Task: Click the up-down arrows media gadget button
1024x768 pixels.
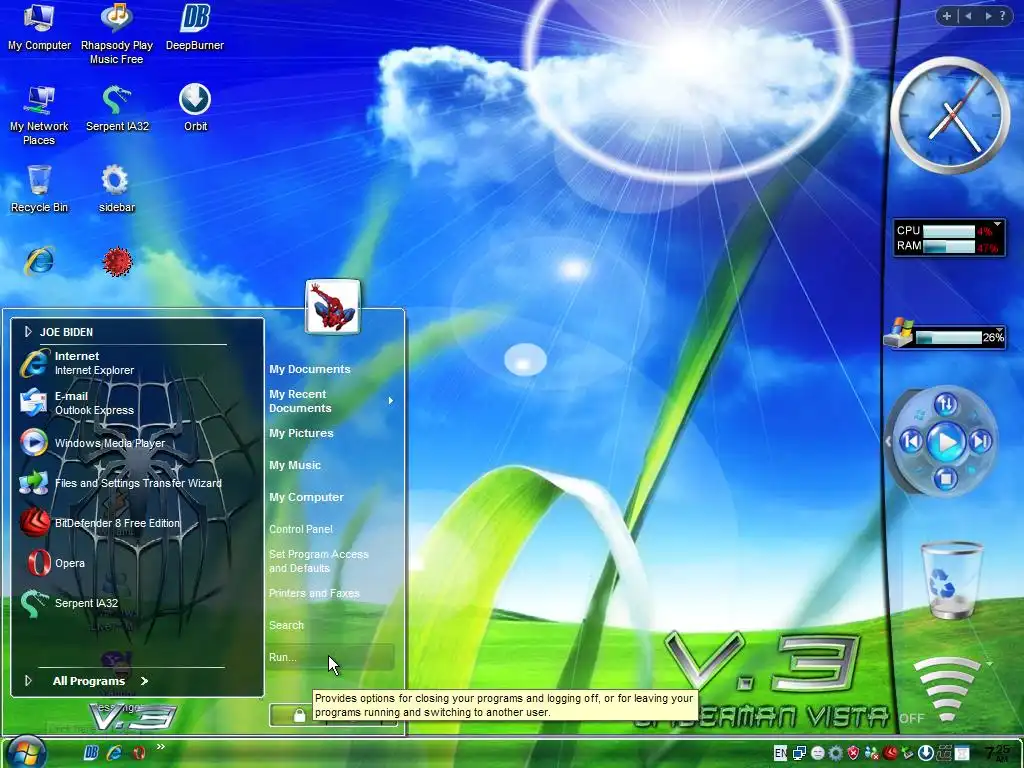Action: tap(946, 404)
